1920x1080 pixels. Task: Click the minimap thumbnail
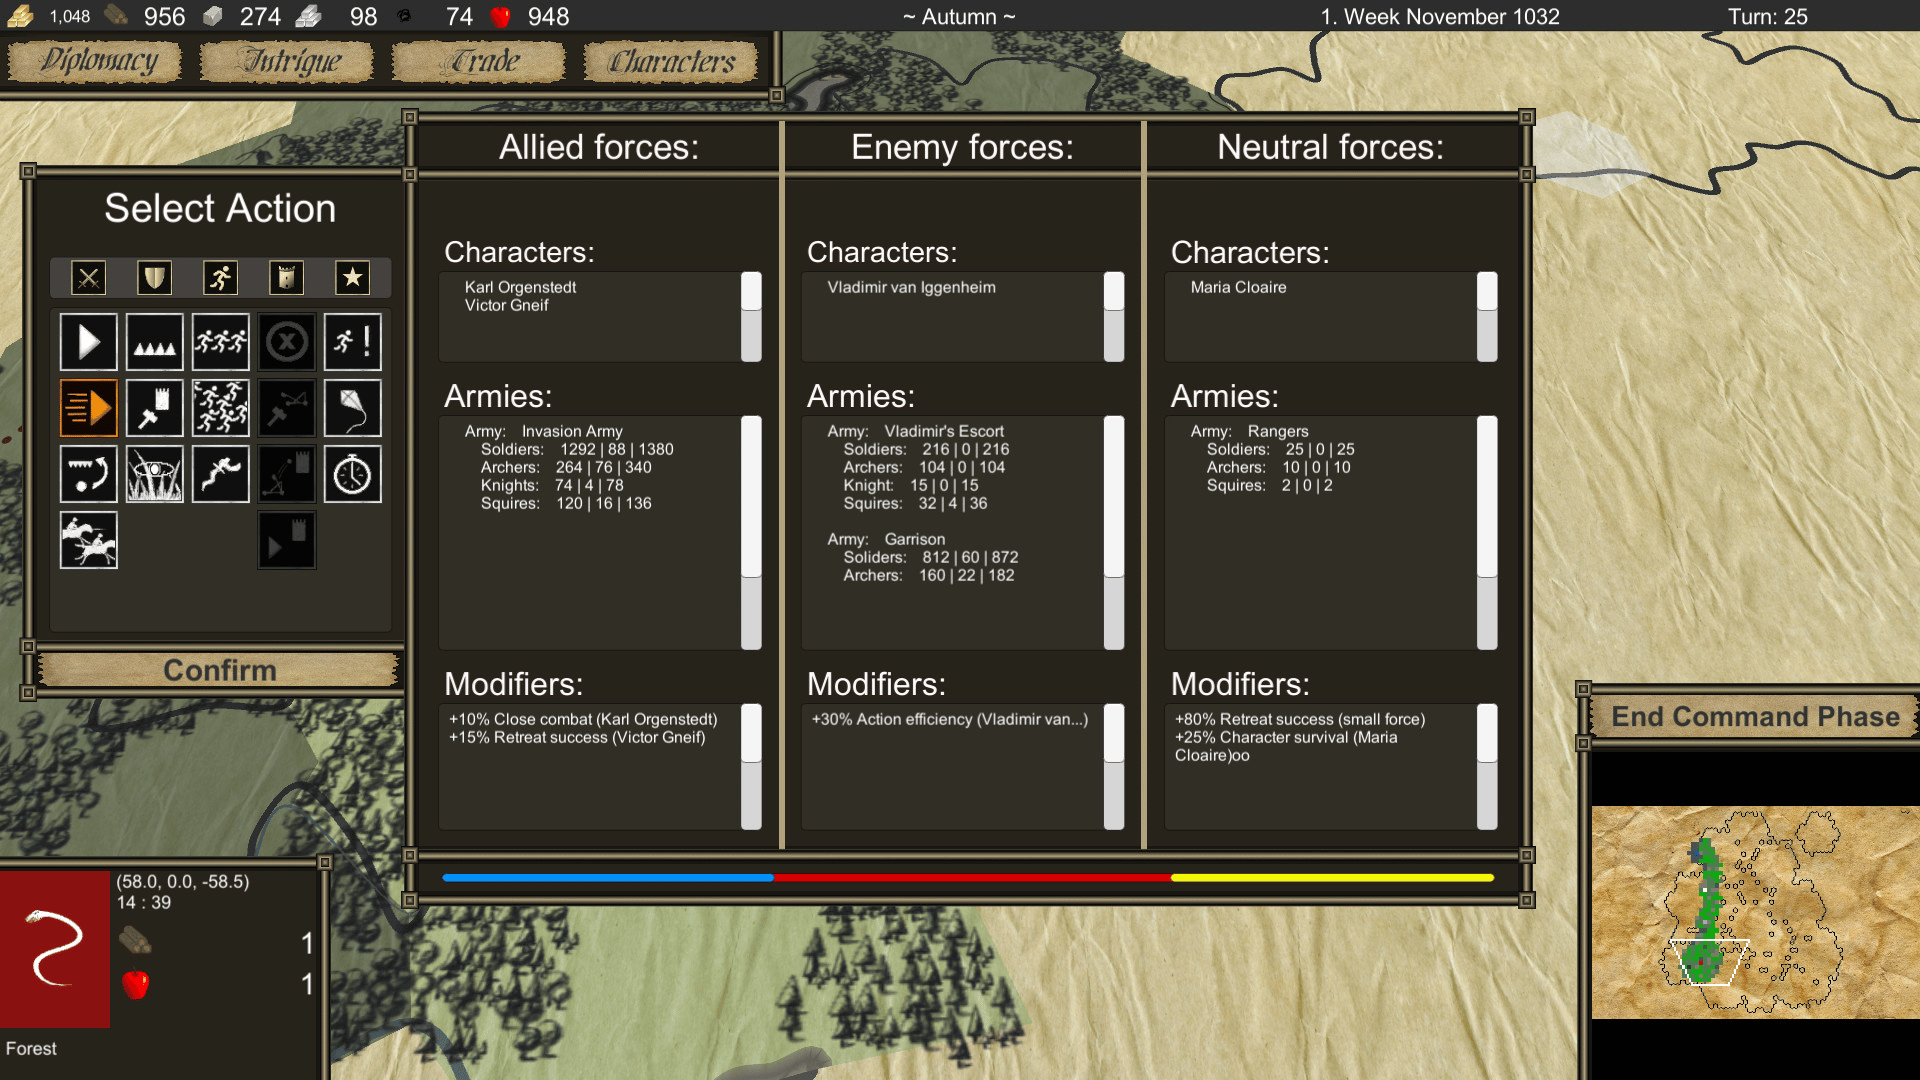click(1755, 912)
